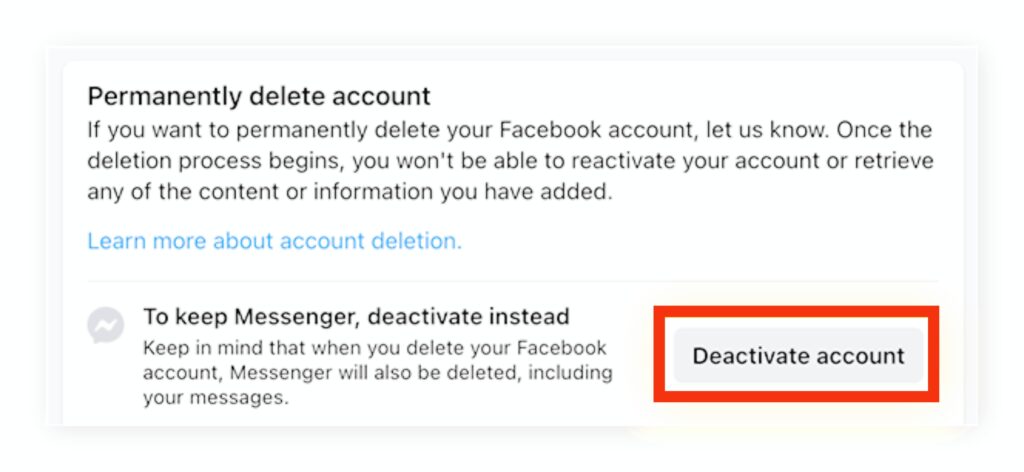The width and height of the screenshot is (1024, 472).
Task: Click the line starting If you want to permanently
Action: tap(509, 130)
